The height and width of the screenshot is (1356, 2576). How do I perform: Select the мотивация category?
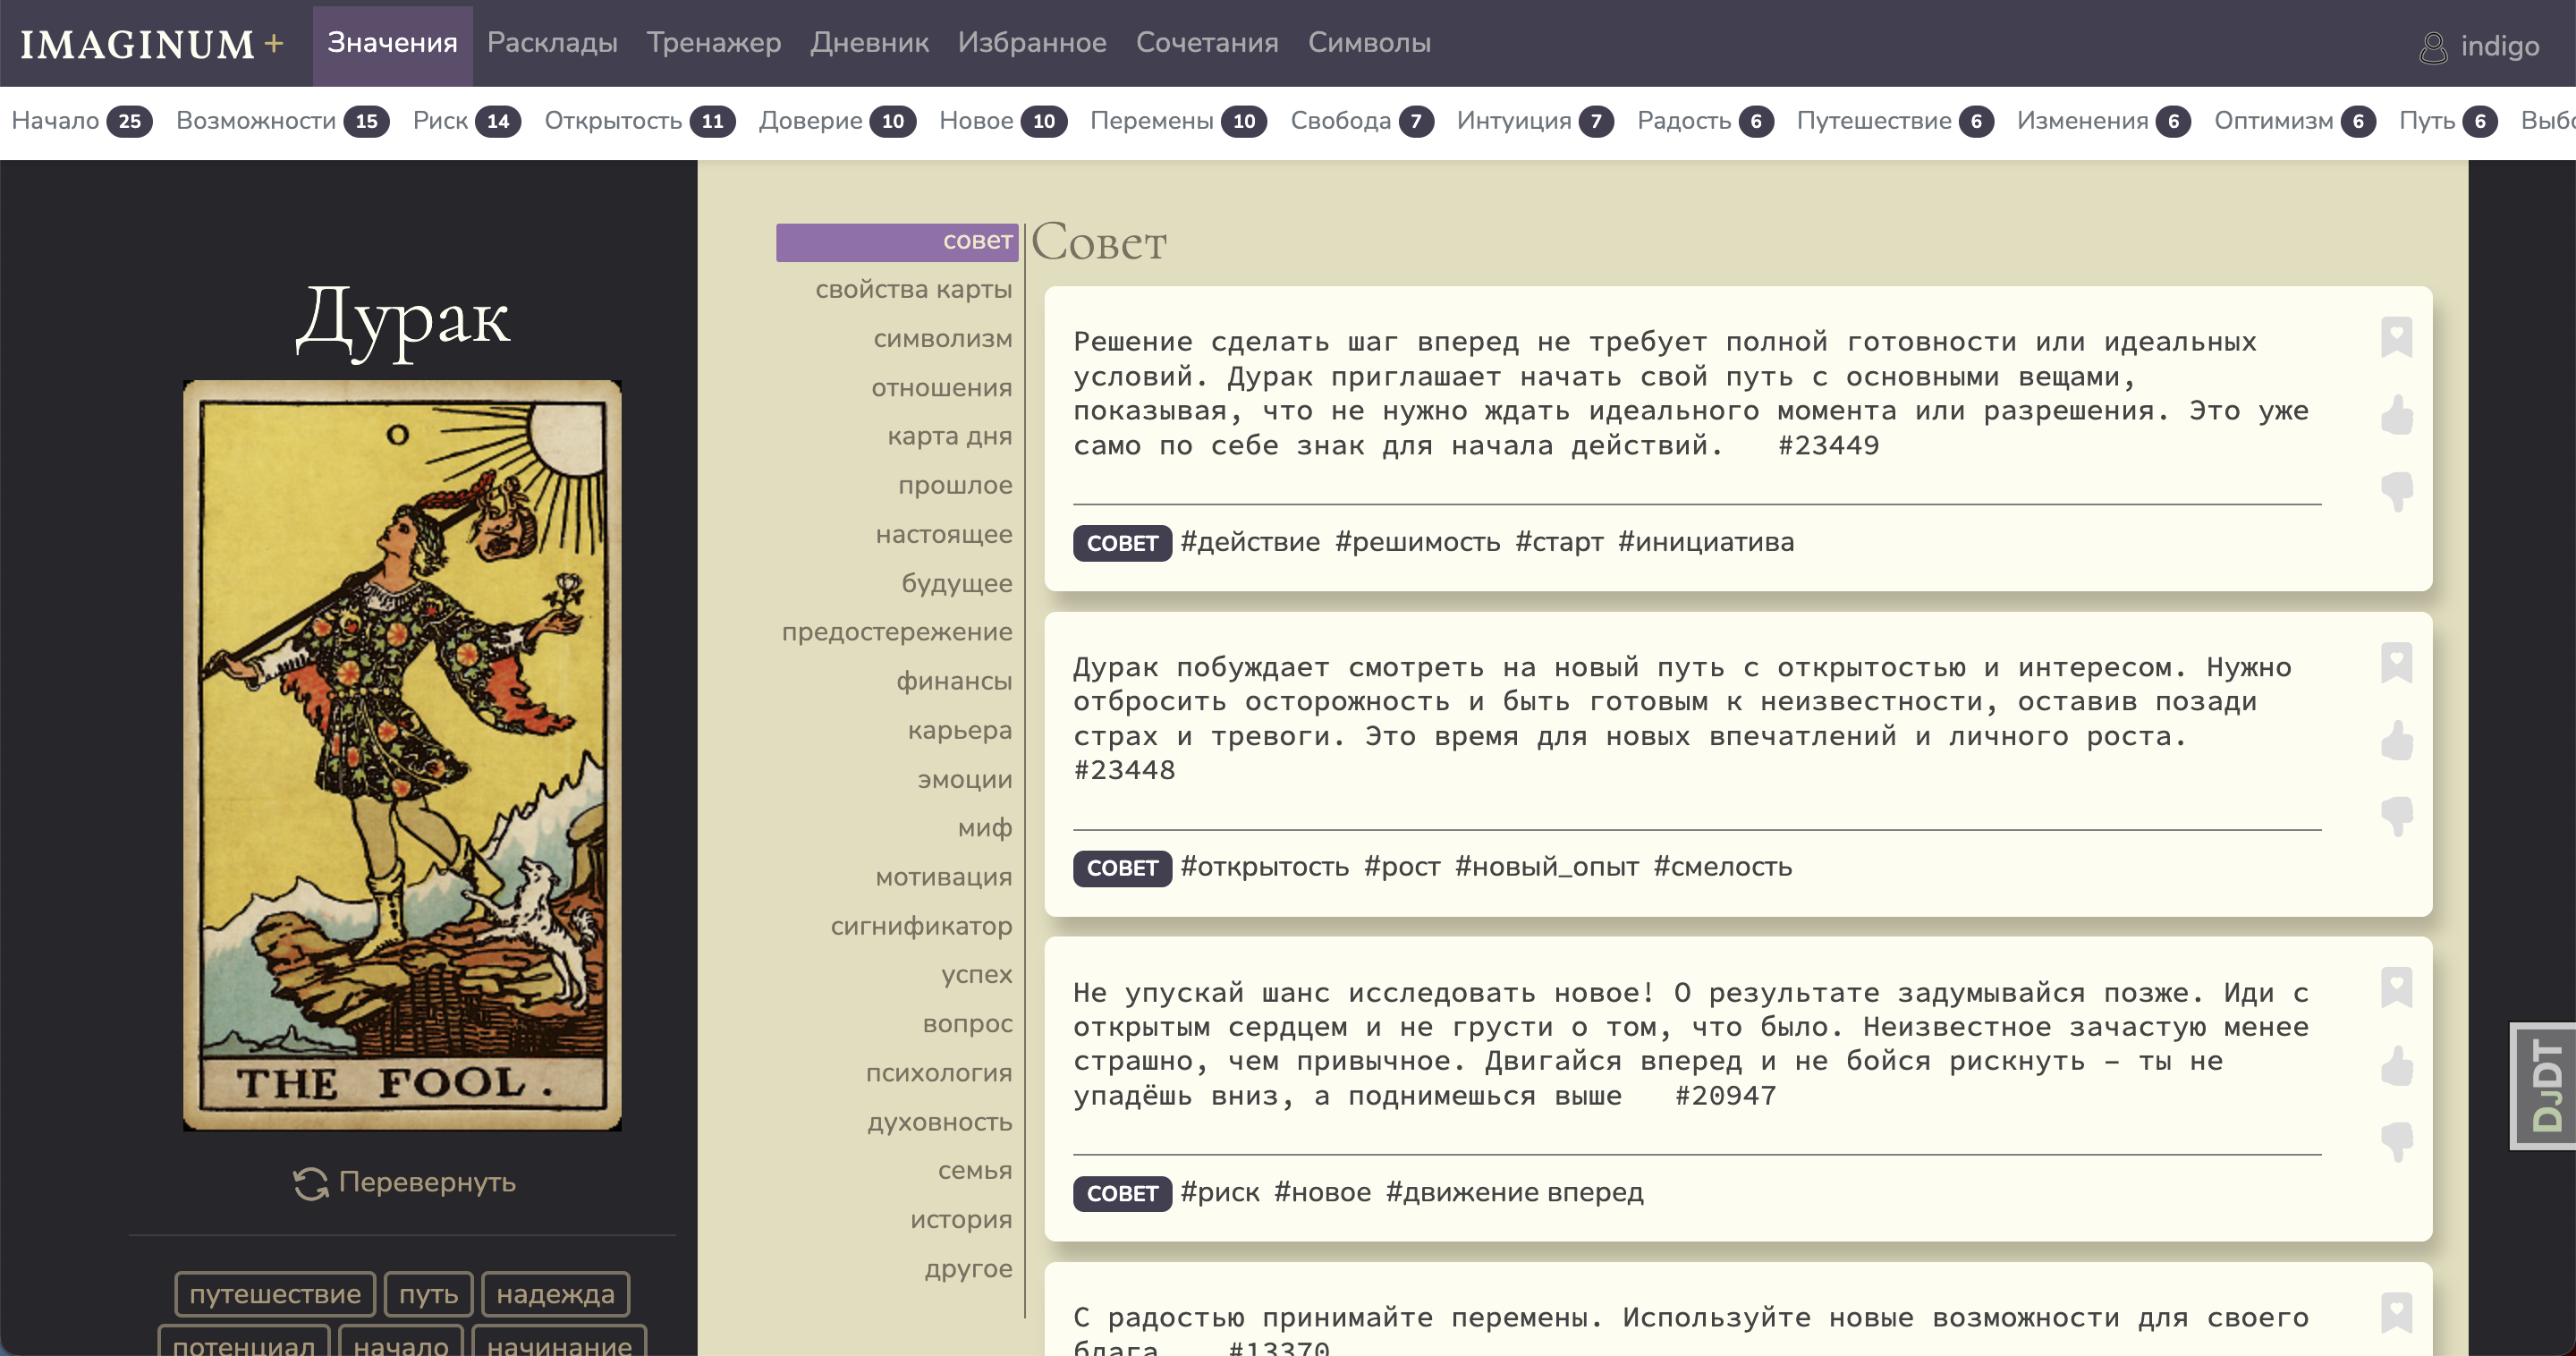point(944,878)
